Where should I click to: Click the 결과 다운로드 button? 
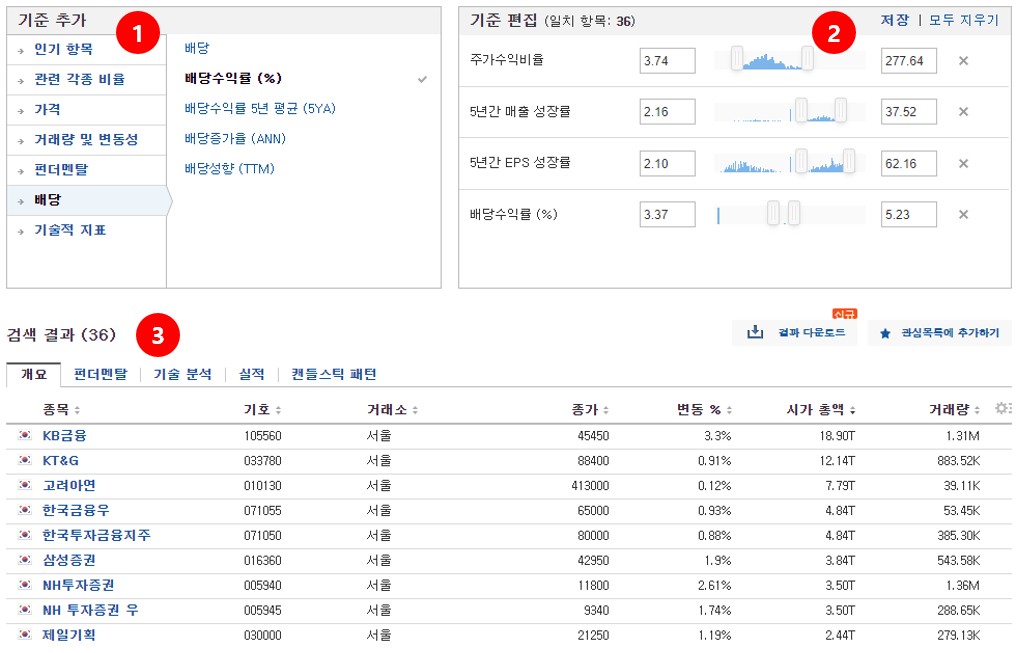pos(794,332)
